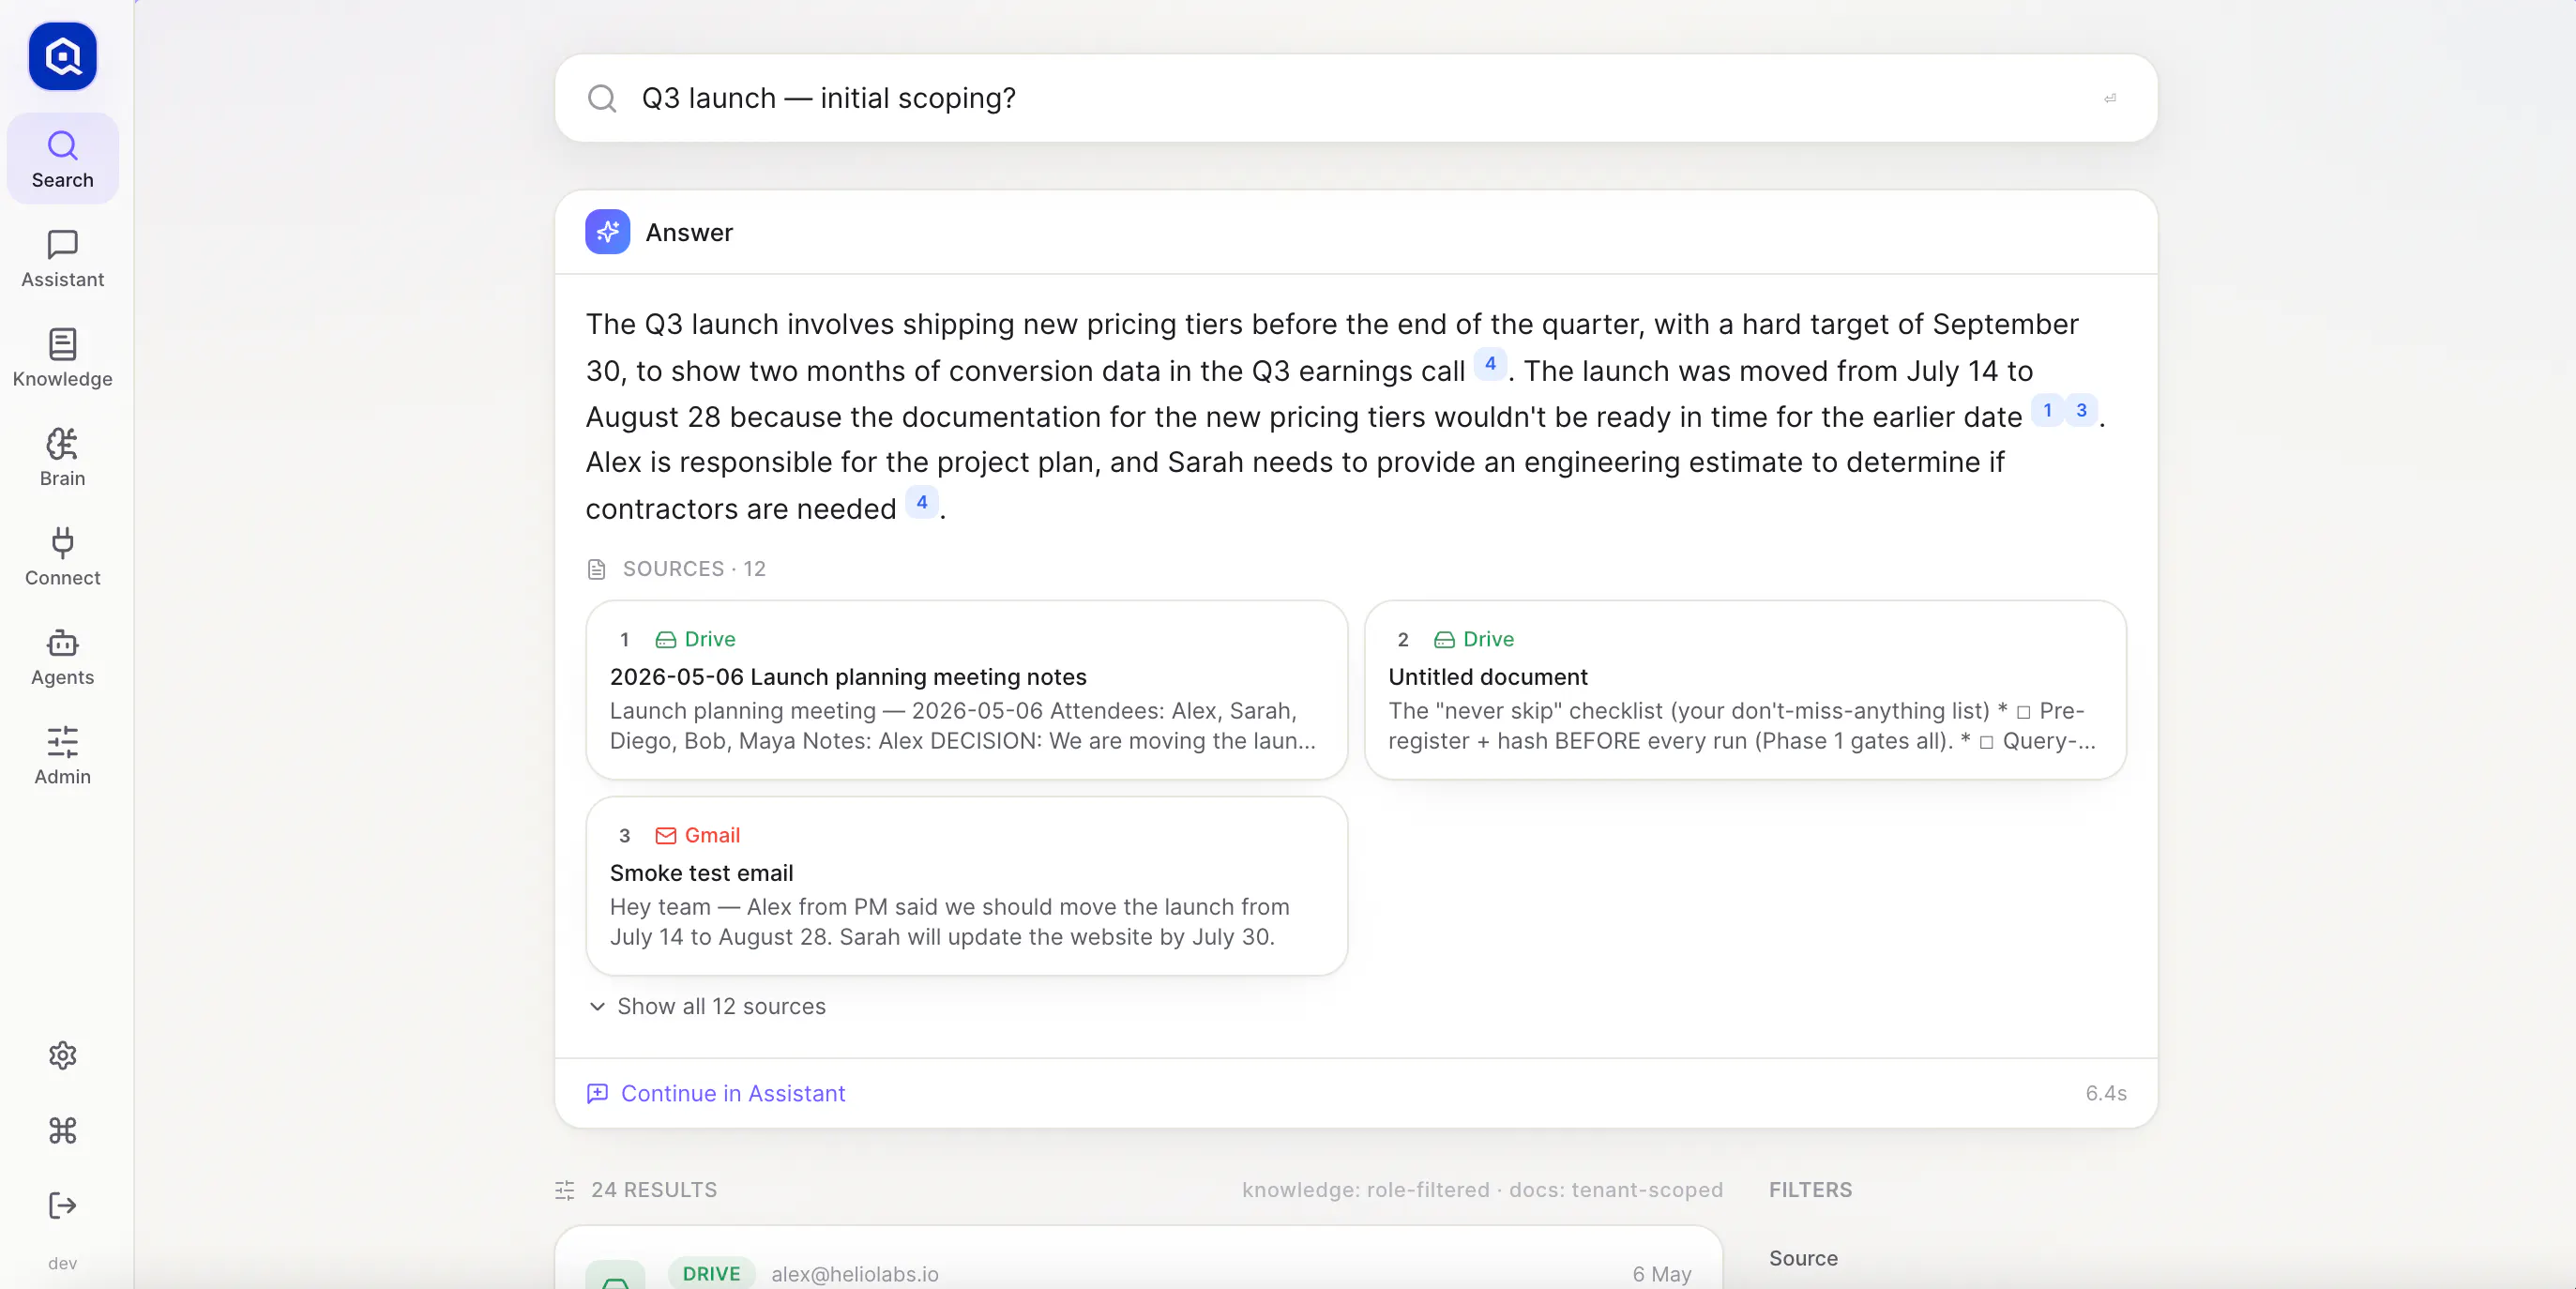Open the Connect plug icon

coord(62,543)
